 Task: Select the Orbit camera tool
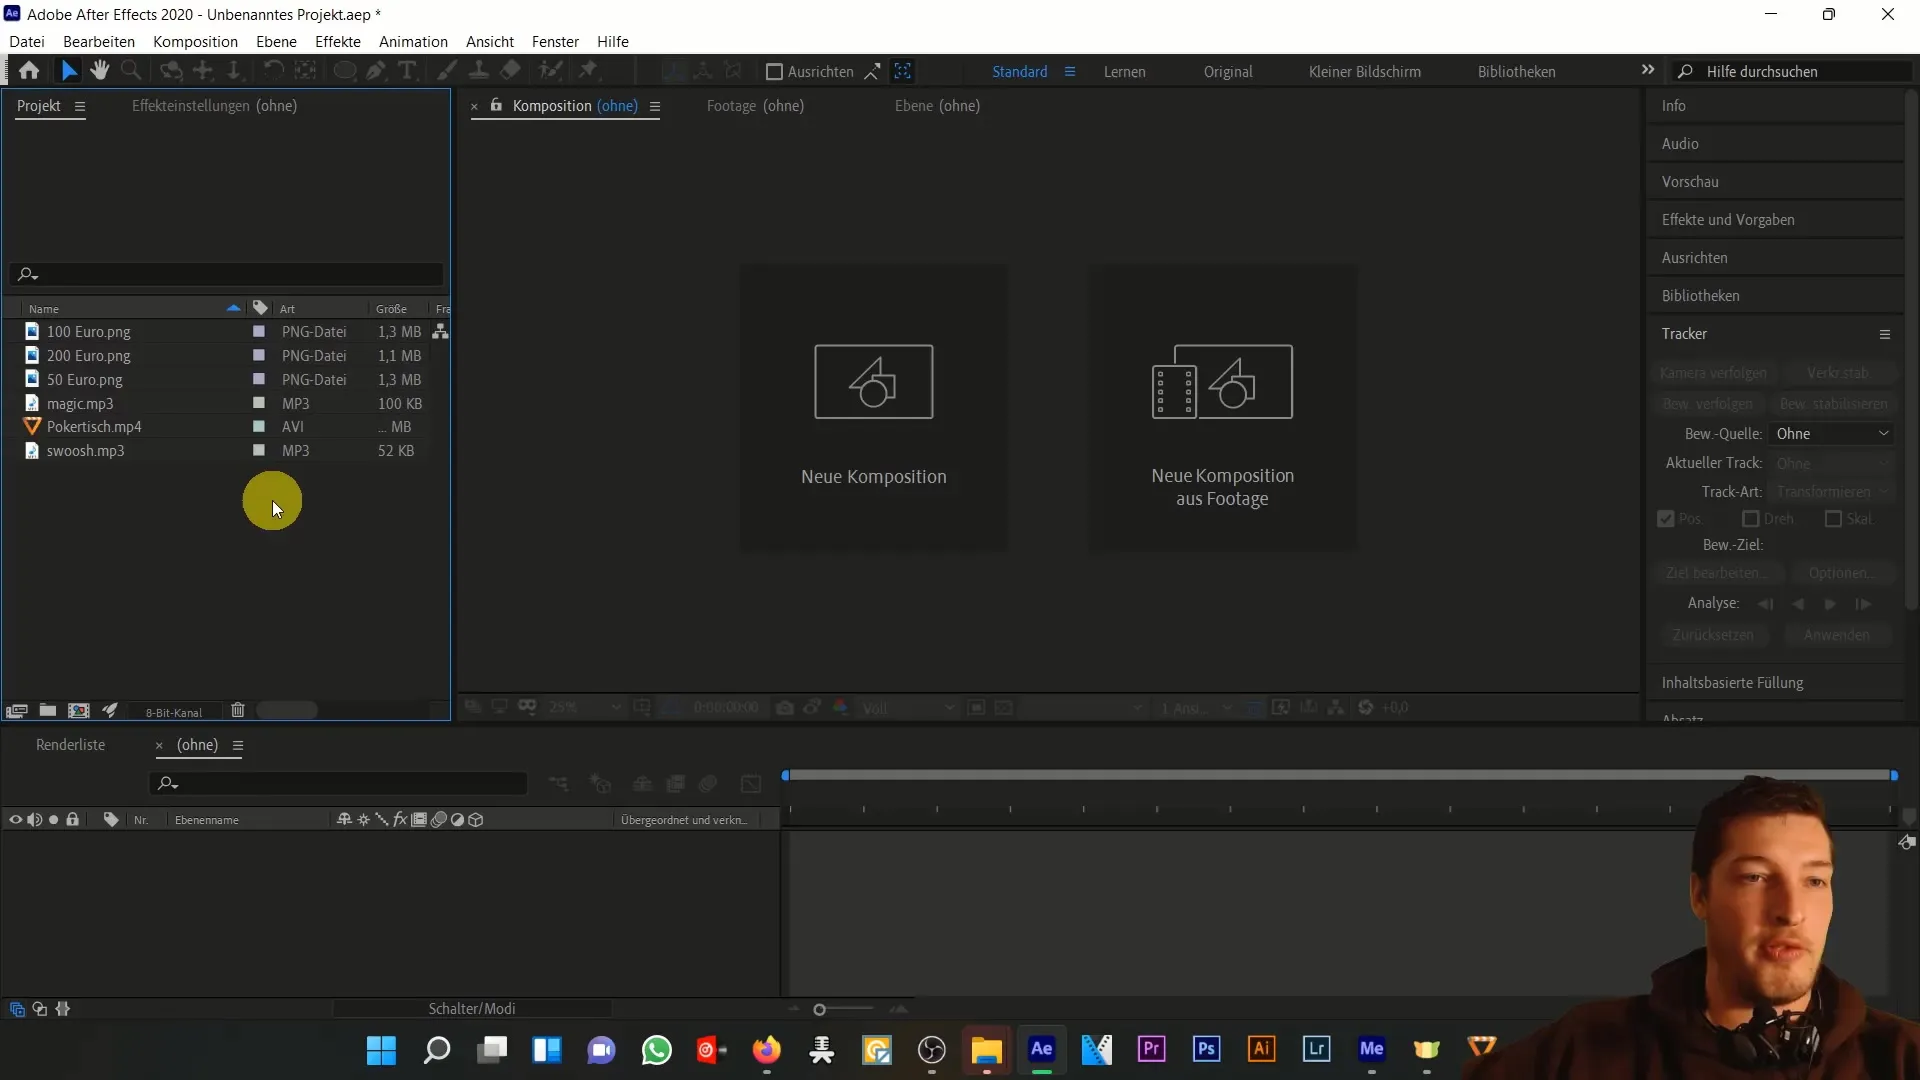pyautogui.click(x=172, y=71)
